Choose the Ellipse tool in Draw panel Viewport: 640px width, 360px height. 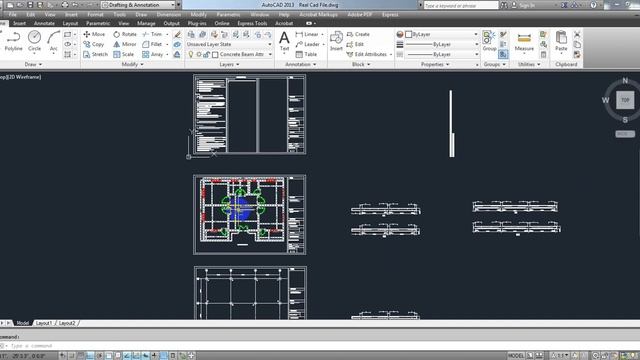[68, 44]
